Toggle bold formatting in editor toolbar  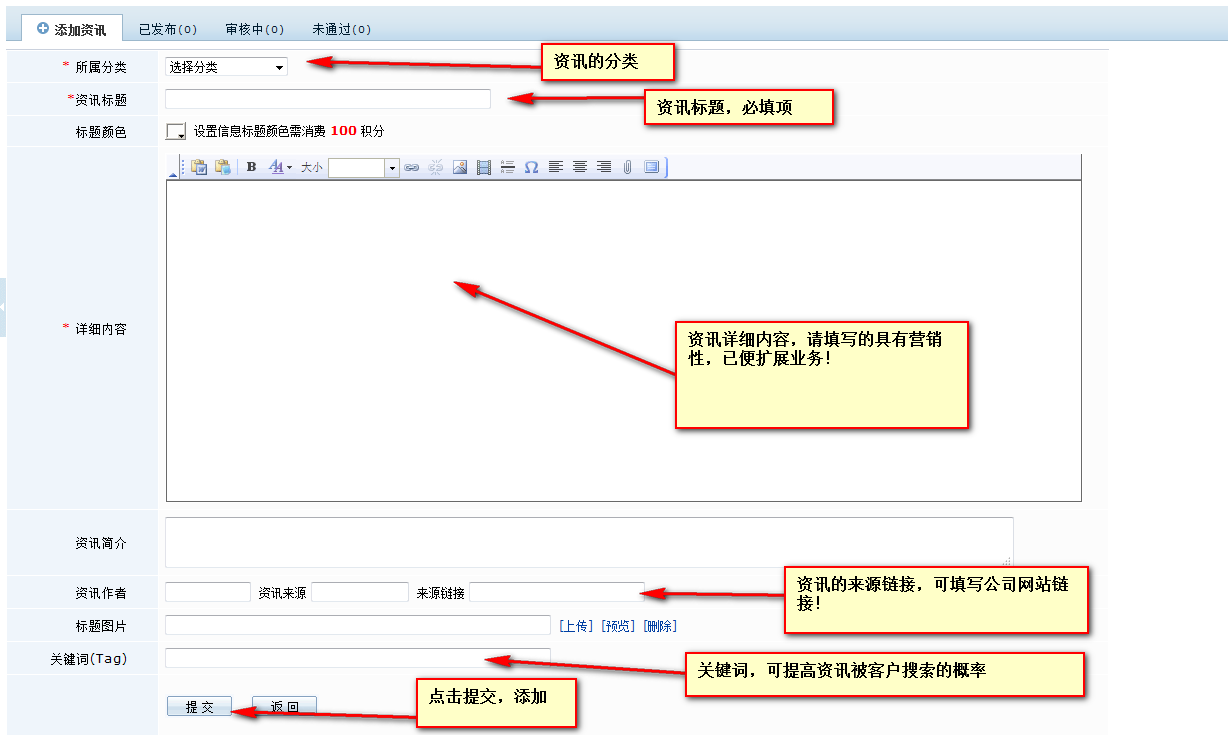click(x=252, y=167)
